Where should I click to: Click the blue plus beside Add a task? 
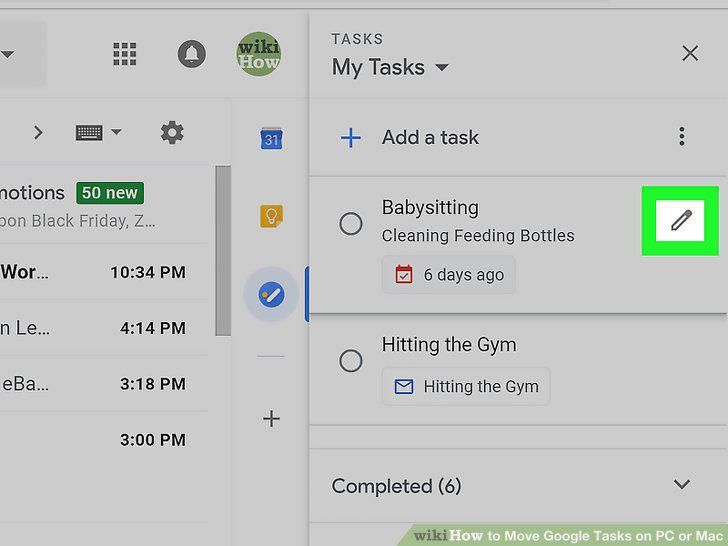(x=351, y=138)
